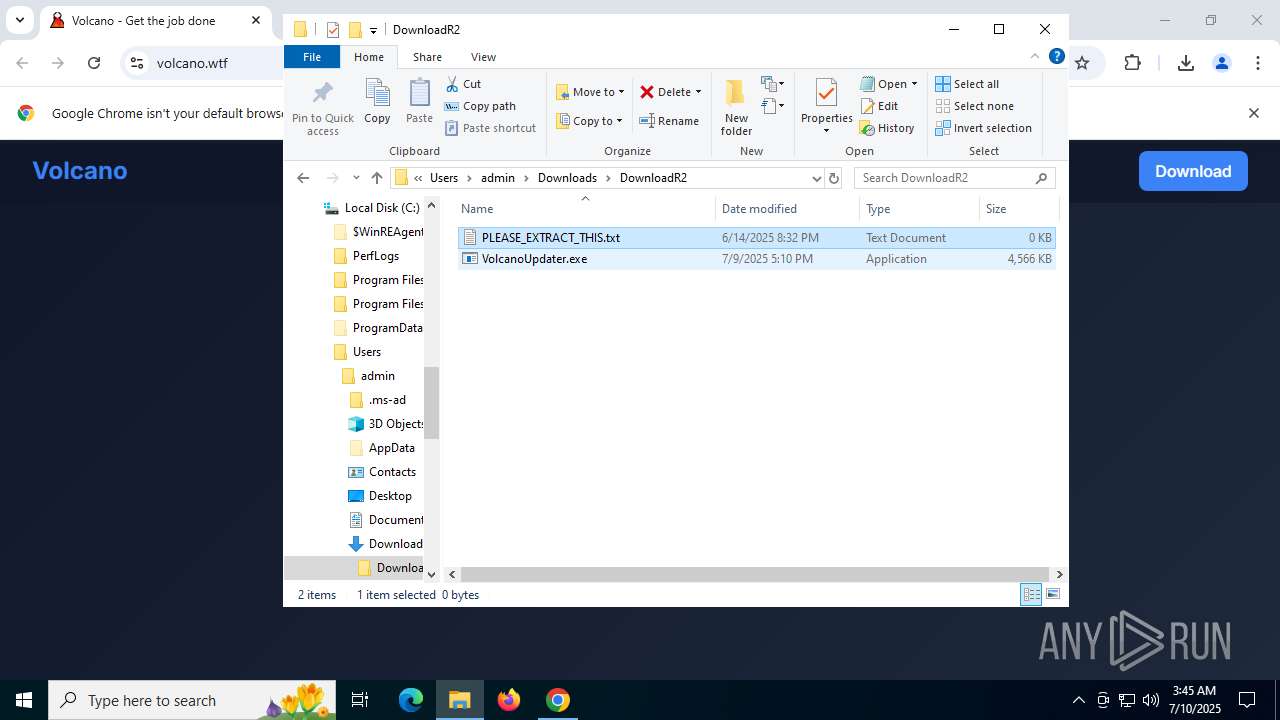This screenshot has height=720, width=1280.
Task: Switch to the View ribbon tab
Action: pos(483,57)
